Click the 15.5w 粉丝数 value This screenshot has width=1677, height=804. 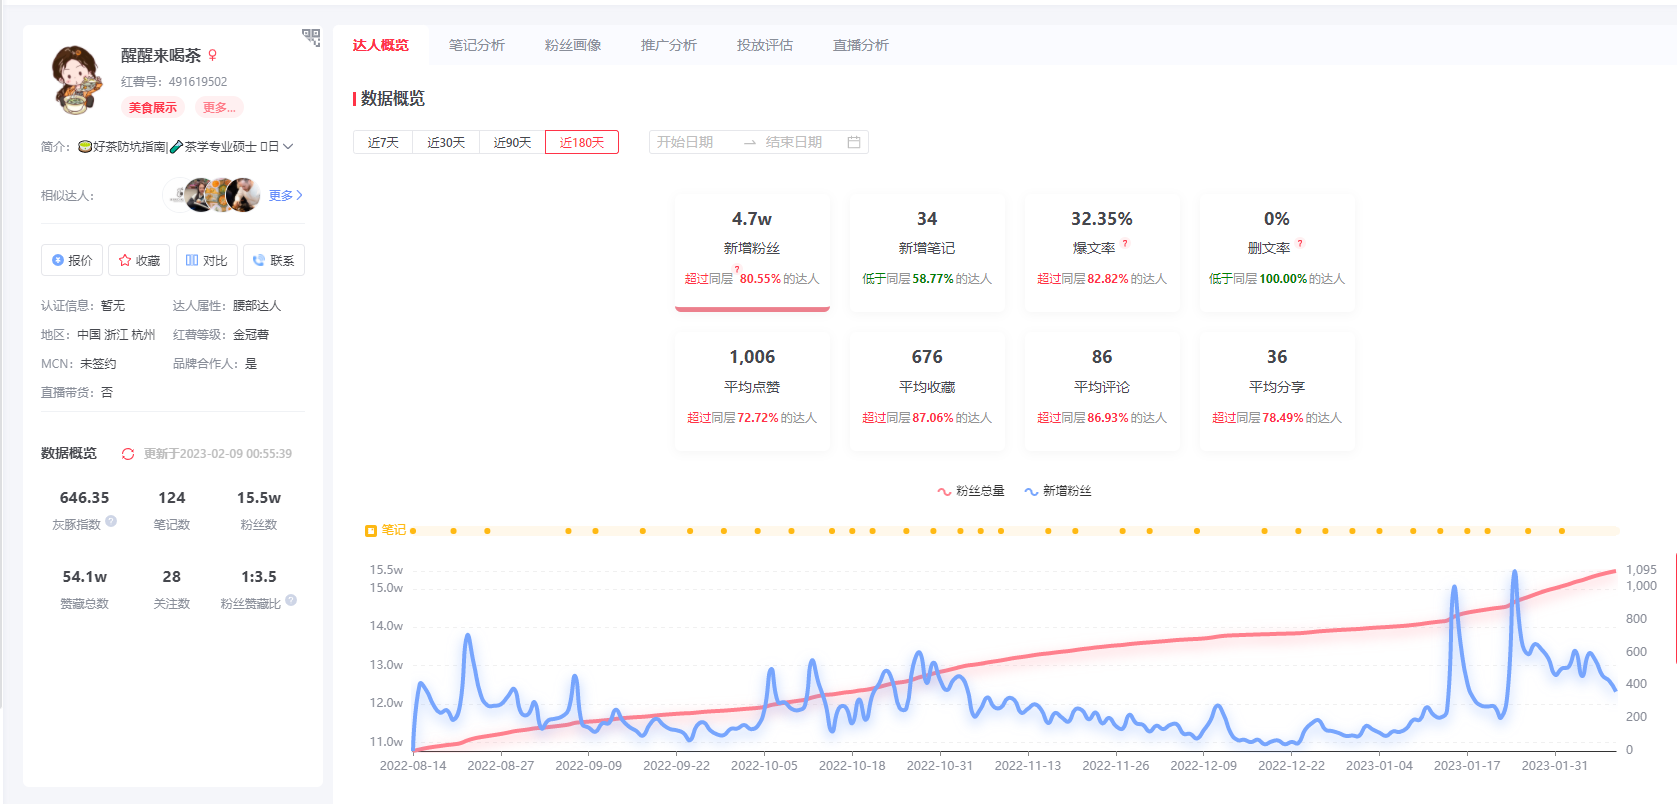(x=259, y=498)
